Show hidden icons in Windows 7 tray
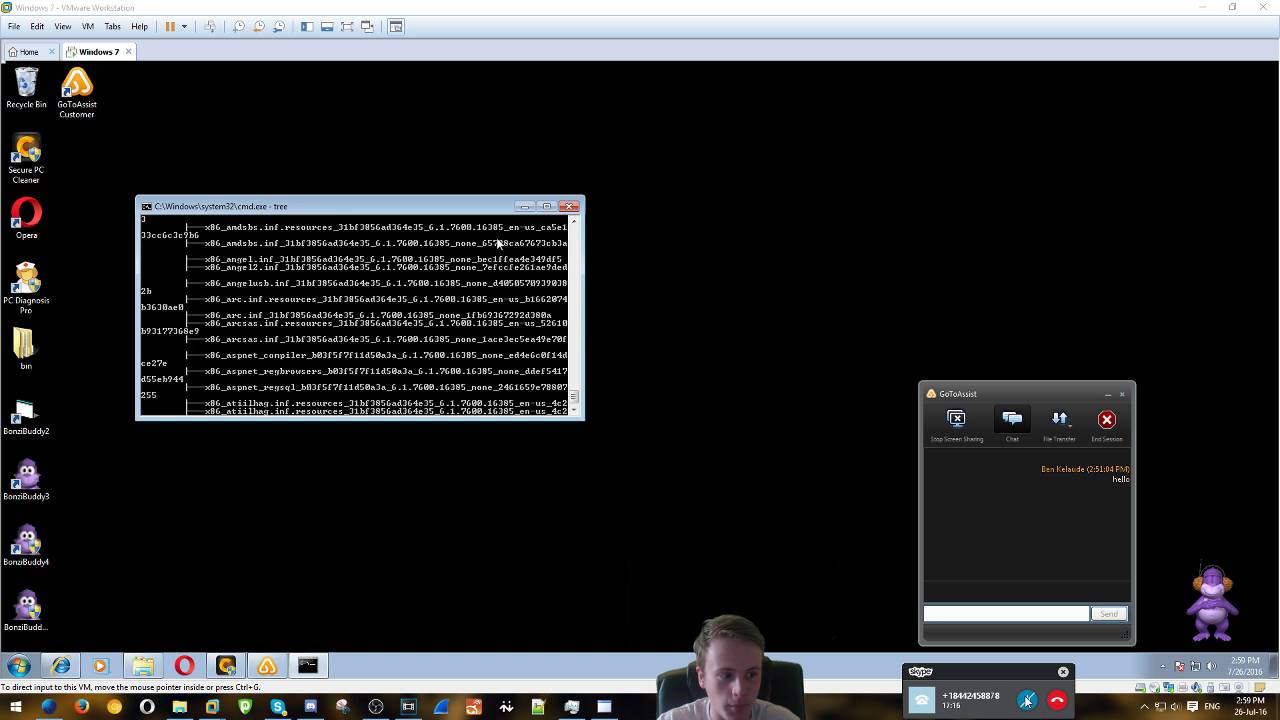The image size is (1280, 720). (x=1162, y=666)
